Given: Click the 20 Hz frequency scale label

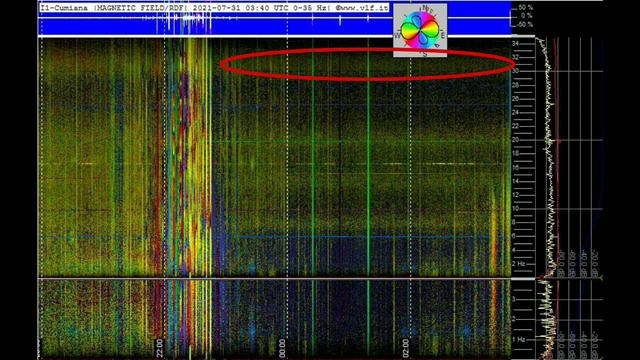Looking at the screenshot, I should point(515,140).
